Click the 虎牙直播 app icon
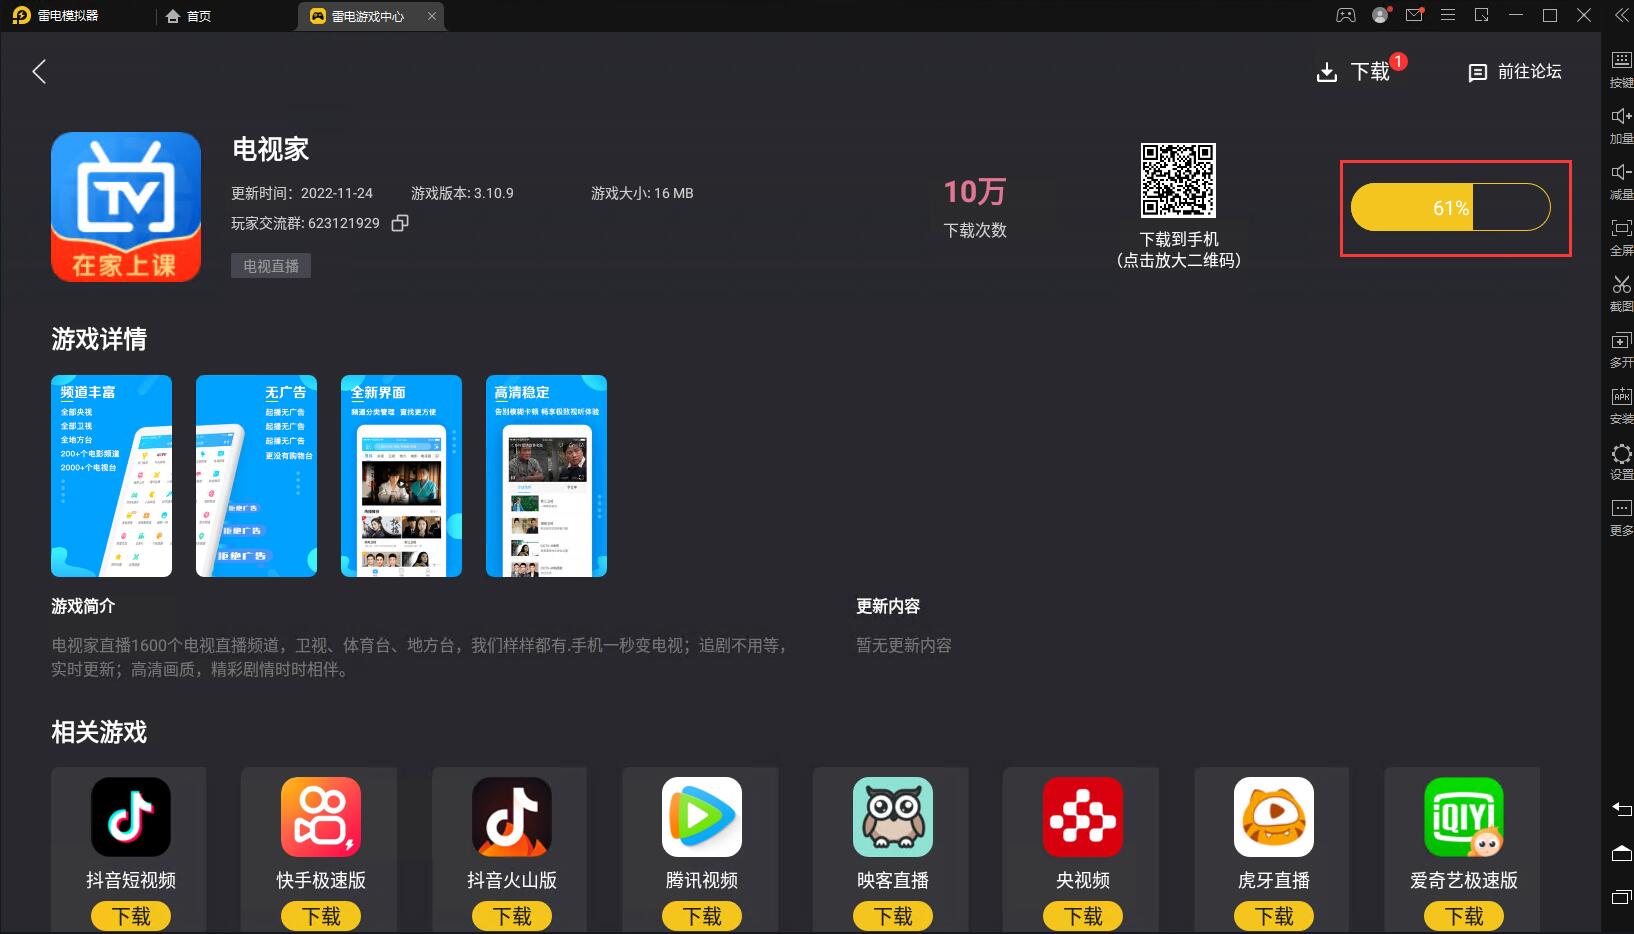 point(1274,817)
